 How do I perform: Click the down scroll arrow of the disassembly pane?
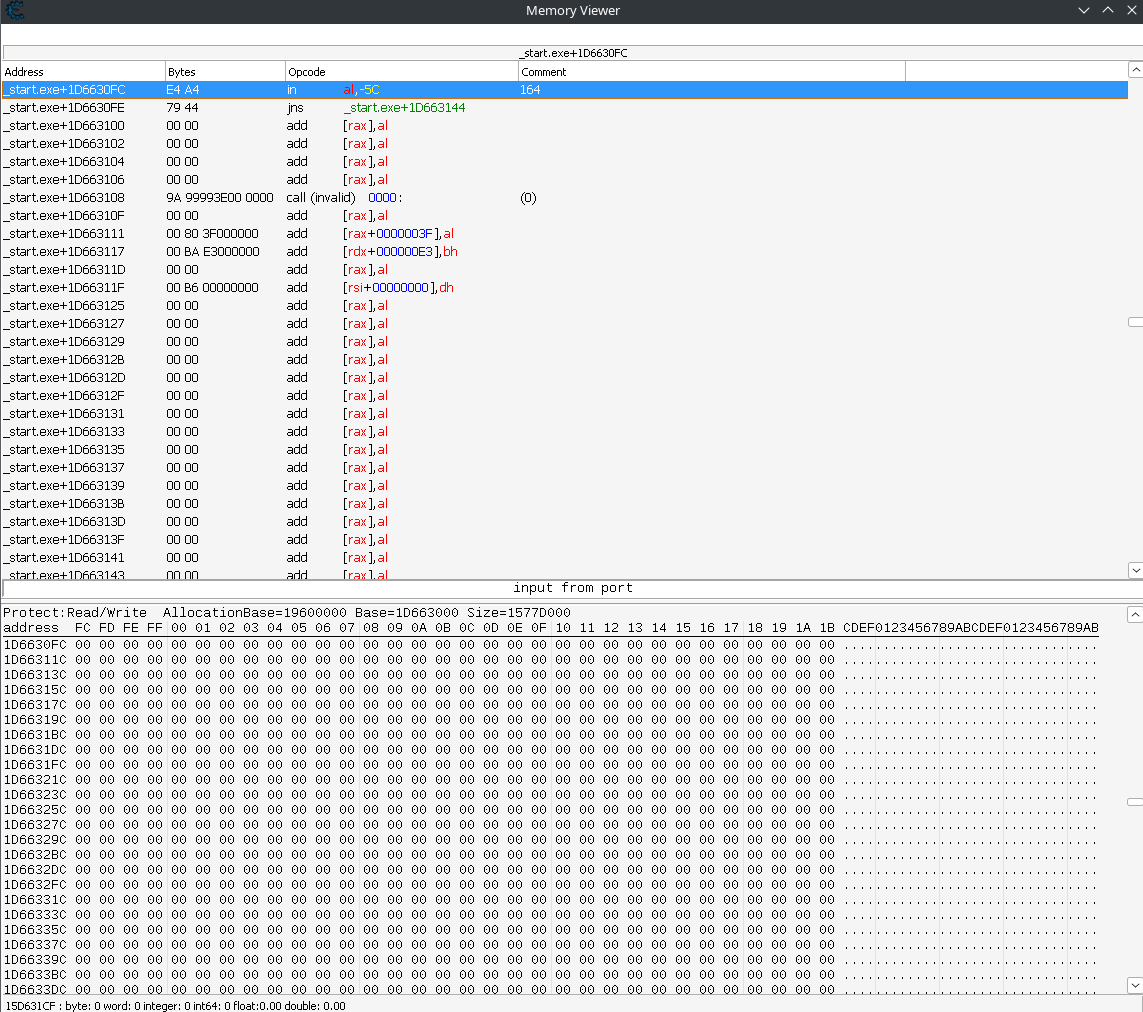click(1134, 570)
